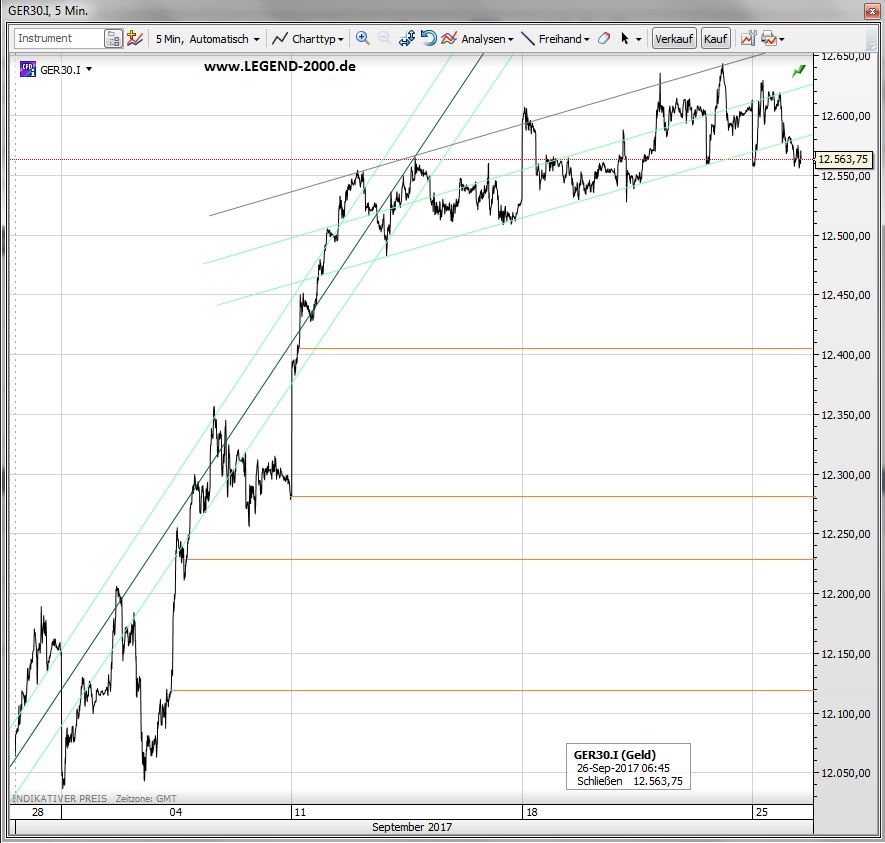The width and height of the screenshot is (885, 843).
Task: Click the CFD icon beside GER30.I
Action: [x=28, y=69]
